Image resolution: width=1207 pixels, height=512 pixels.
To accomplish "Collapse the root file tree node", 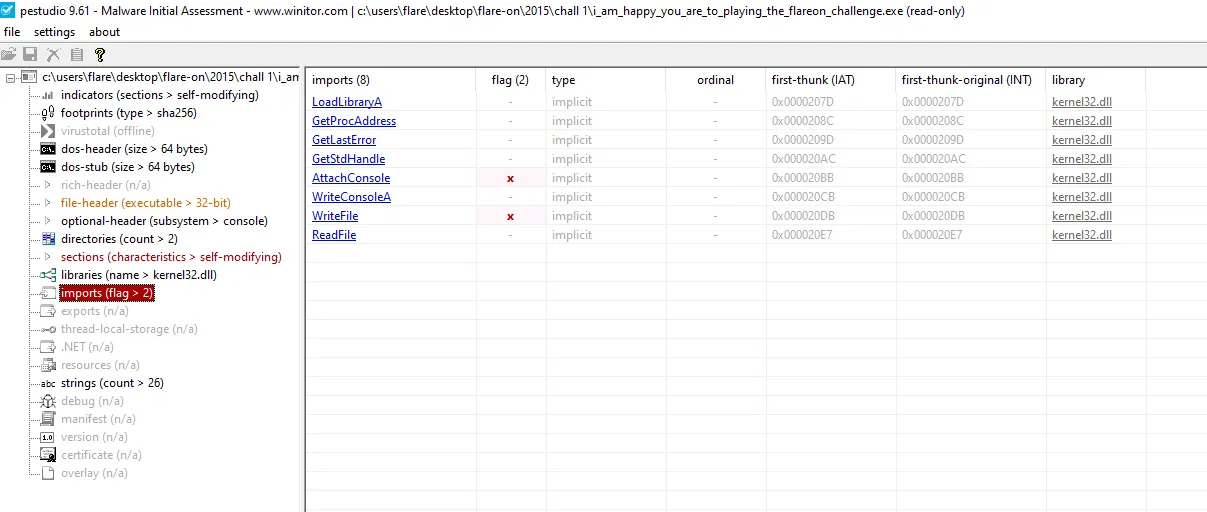I will pos(10,77).
